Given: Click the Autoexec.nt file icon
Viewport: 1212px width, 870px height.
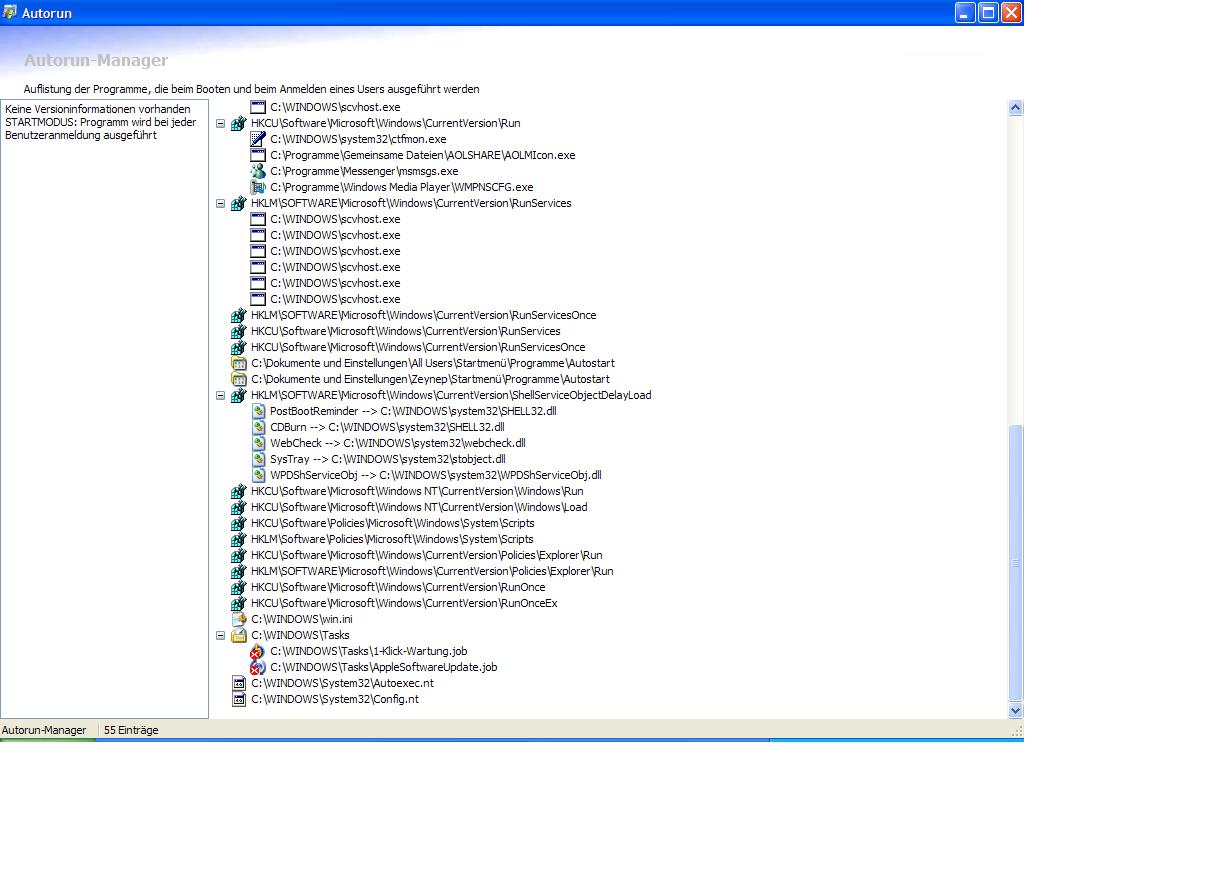Looking at the screenshot, I should (x=239, y=683).
